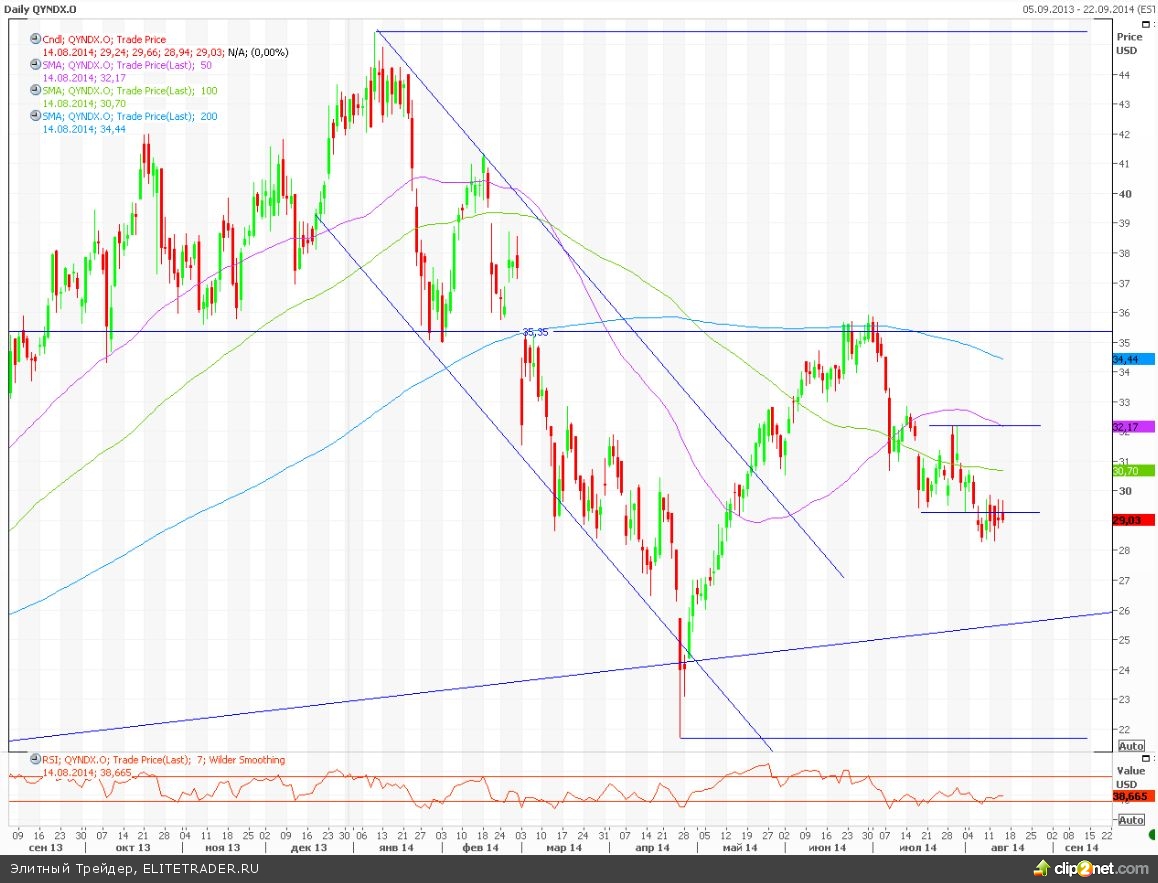1158x883 pixels.
Task: Click the 'Price USD' axis title
Action: [x=1128, y=44]
